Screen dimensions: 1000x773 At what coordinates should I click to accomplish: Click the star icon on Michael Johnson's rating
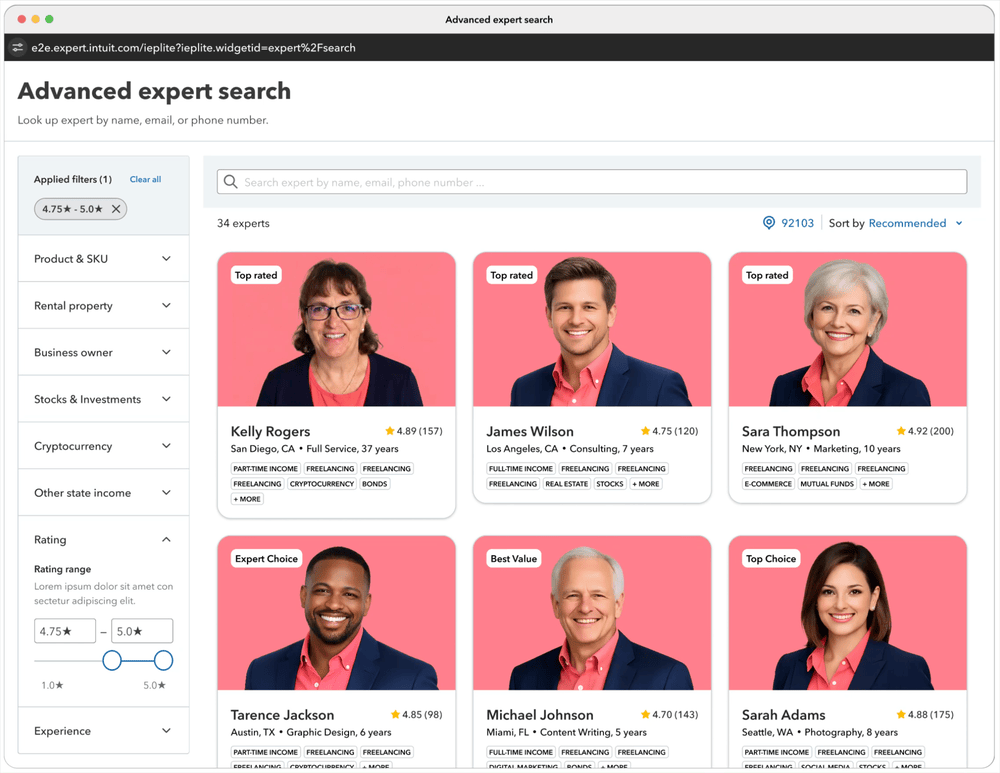[x=645, y=714]
